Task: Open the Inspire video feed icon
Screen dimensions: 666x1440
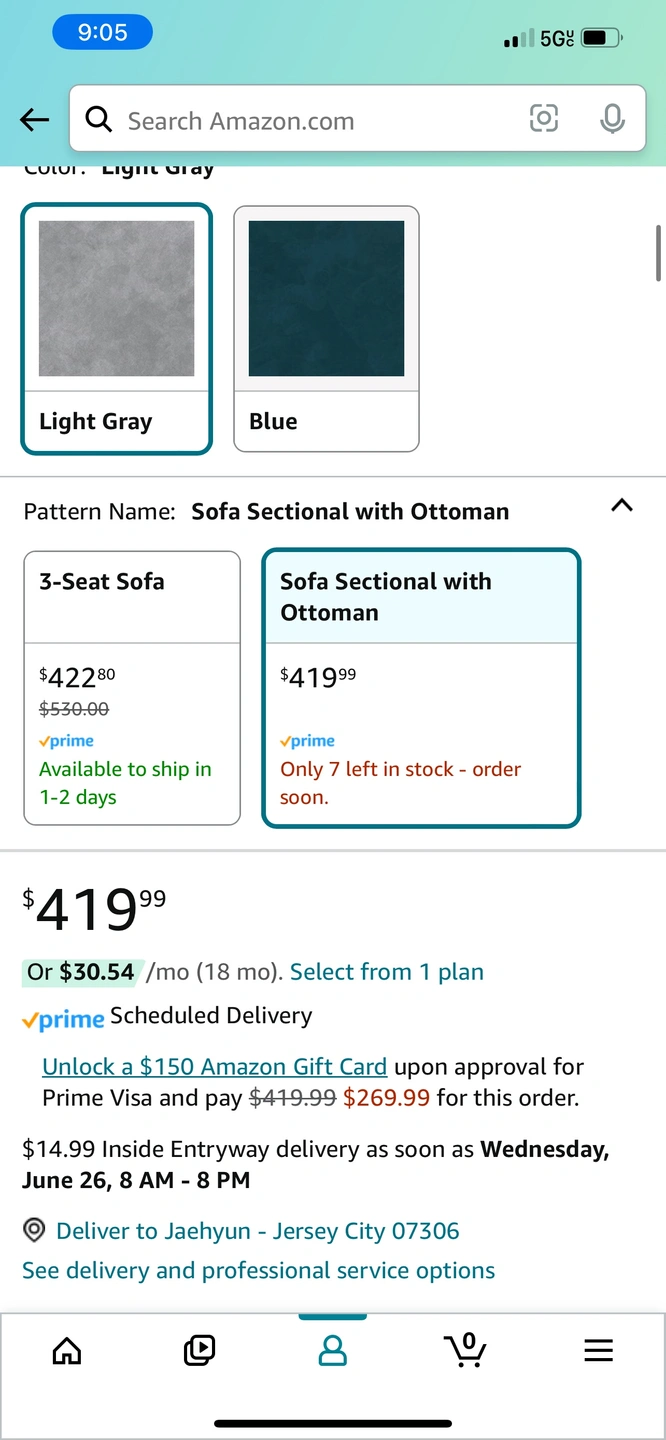Action: [200, 1351]
